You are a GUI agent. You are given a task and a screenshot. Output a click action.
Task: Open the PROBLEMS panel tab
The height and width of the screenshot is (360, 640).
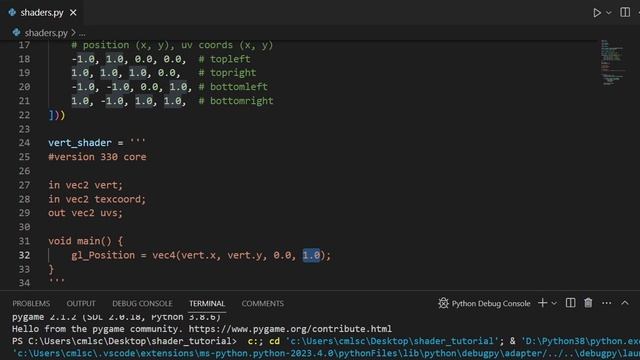pyautogui.click(x=31, y=304)
